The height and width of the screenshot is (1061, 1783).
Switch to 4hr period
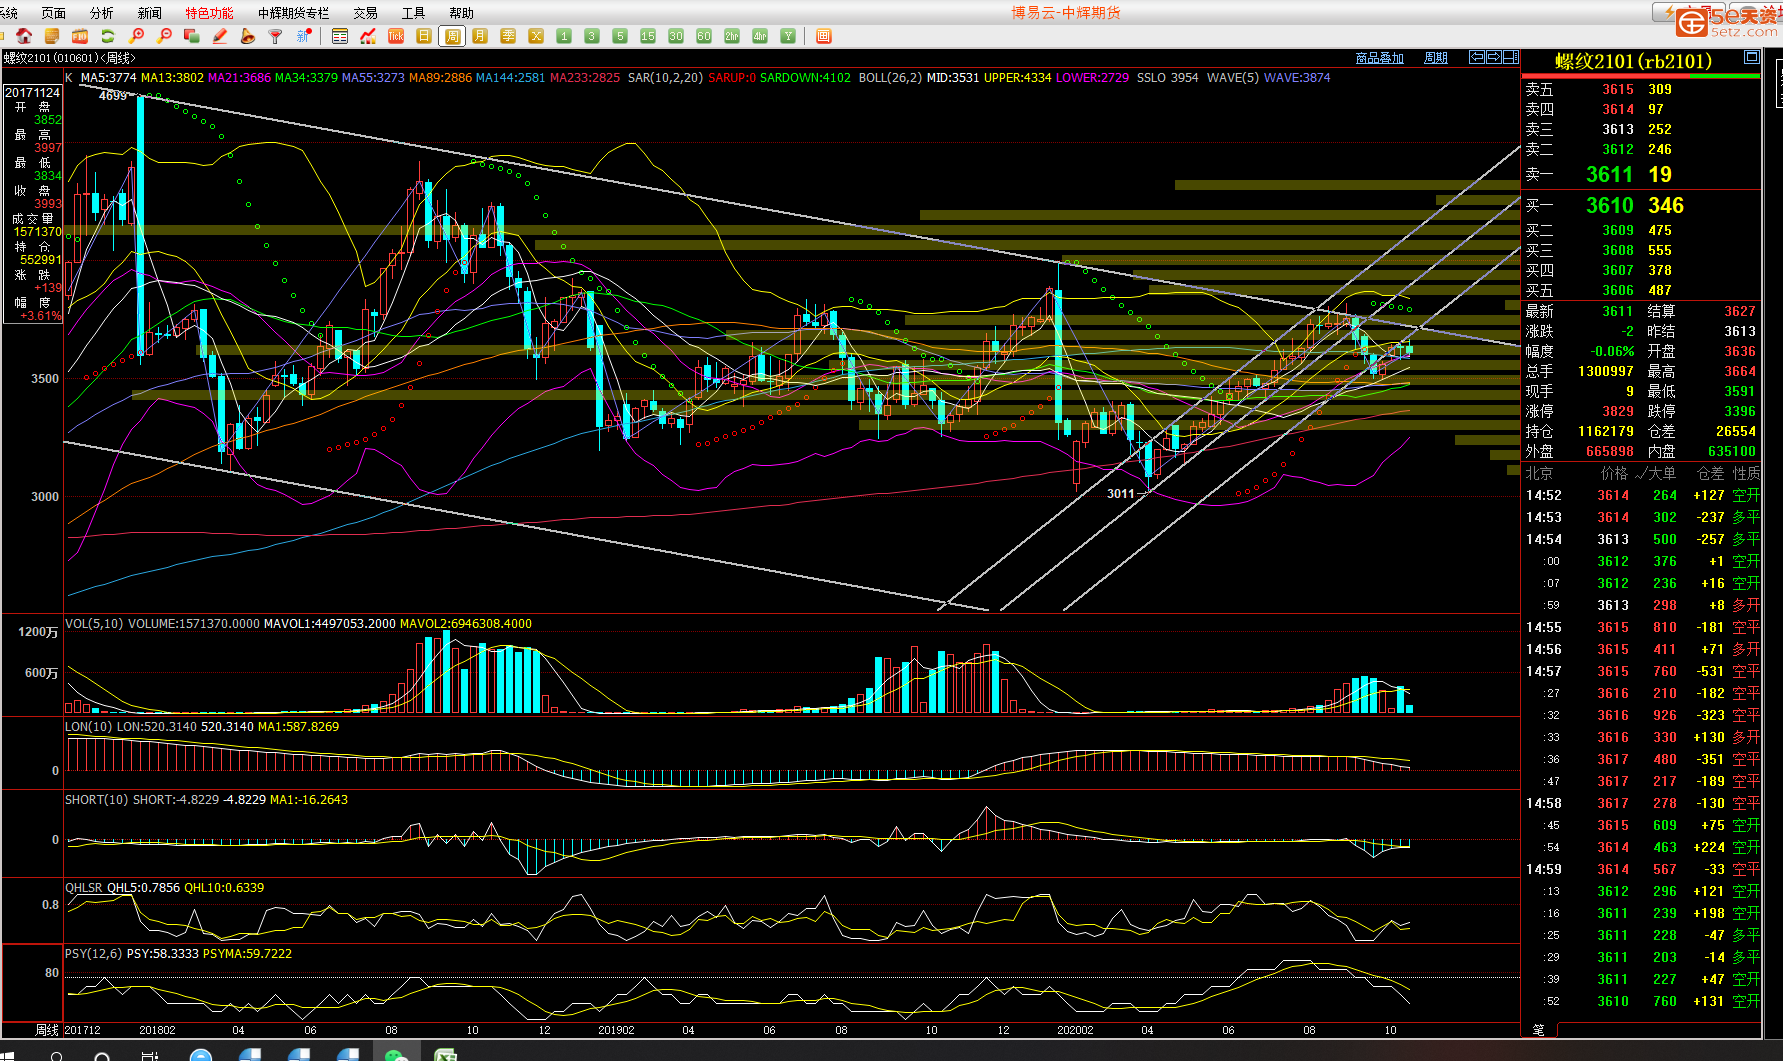coord(760,36)
